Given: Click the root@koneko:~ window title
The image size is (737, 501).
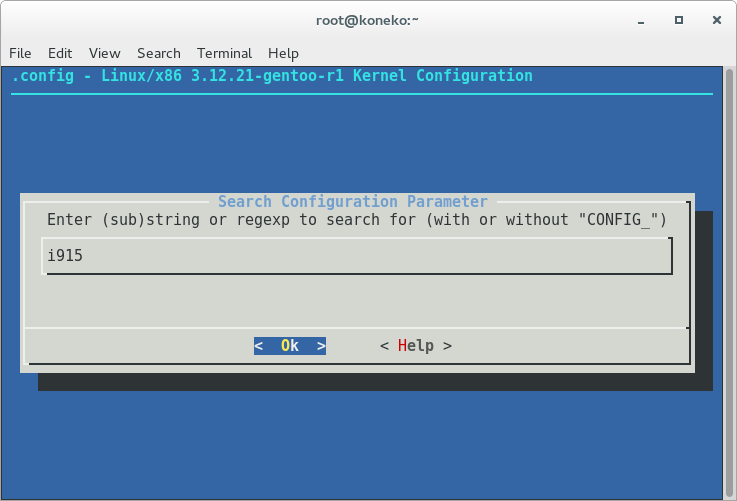Looking at the screenshot, I should (367, 21).
